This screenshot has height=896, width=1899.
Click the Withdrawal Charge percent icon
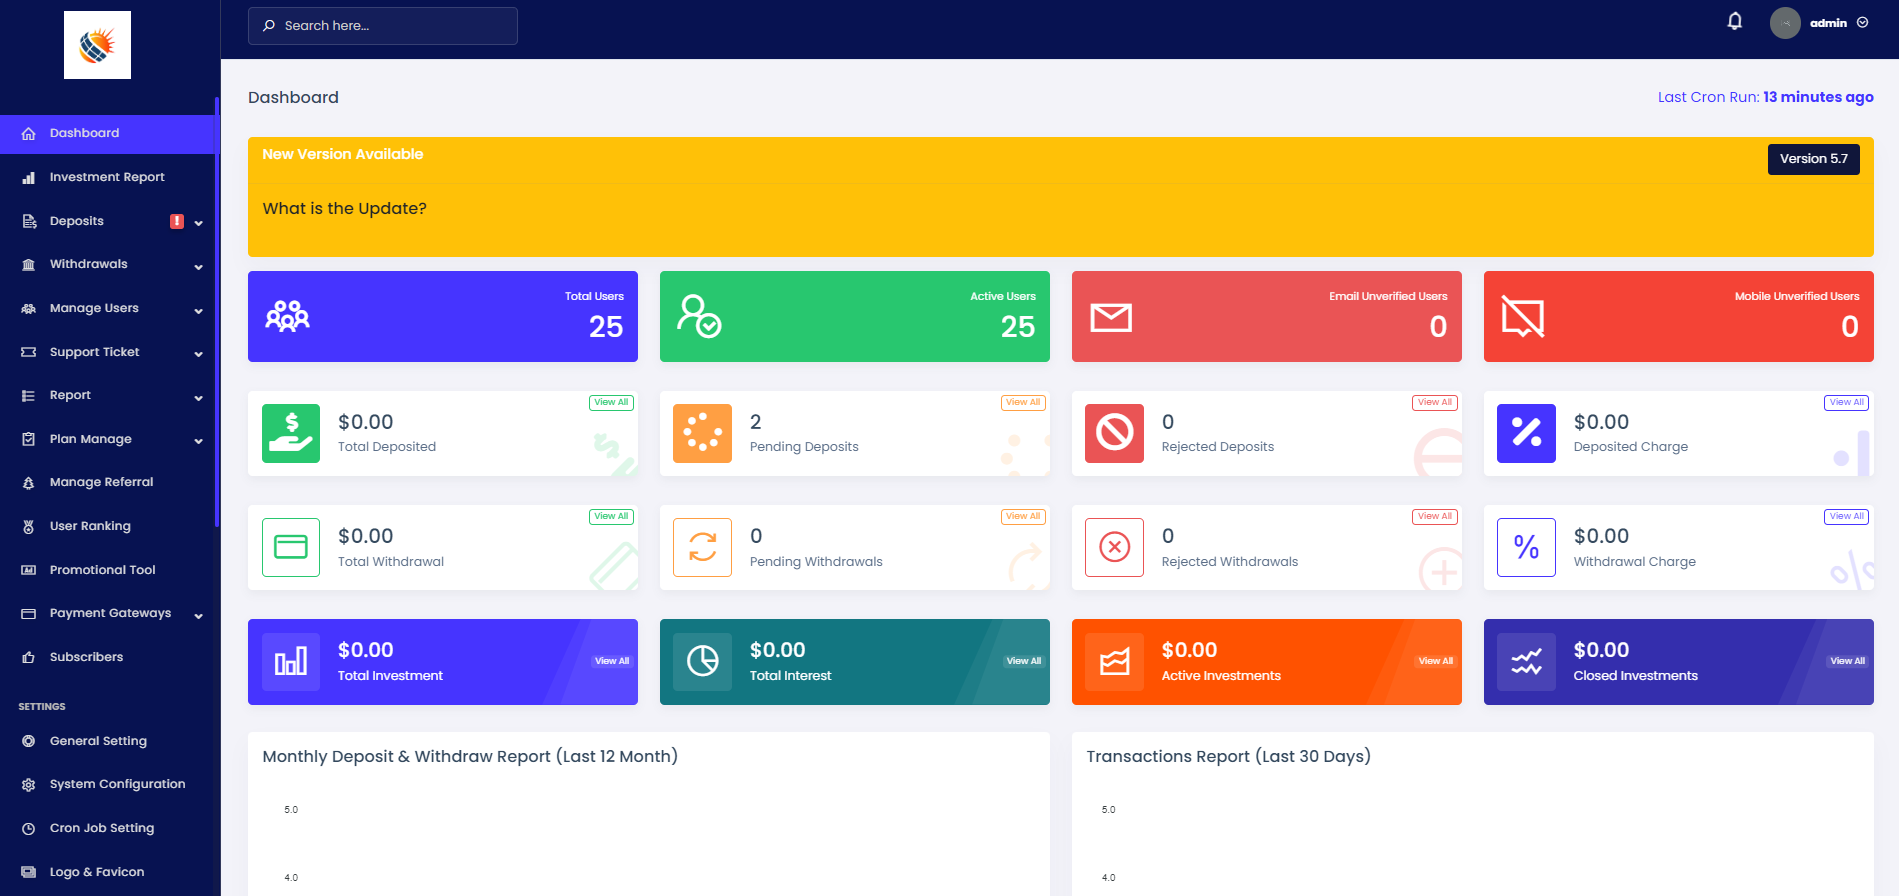click(x=1526, y=547)
